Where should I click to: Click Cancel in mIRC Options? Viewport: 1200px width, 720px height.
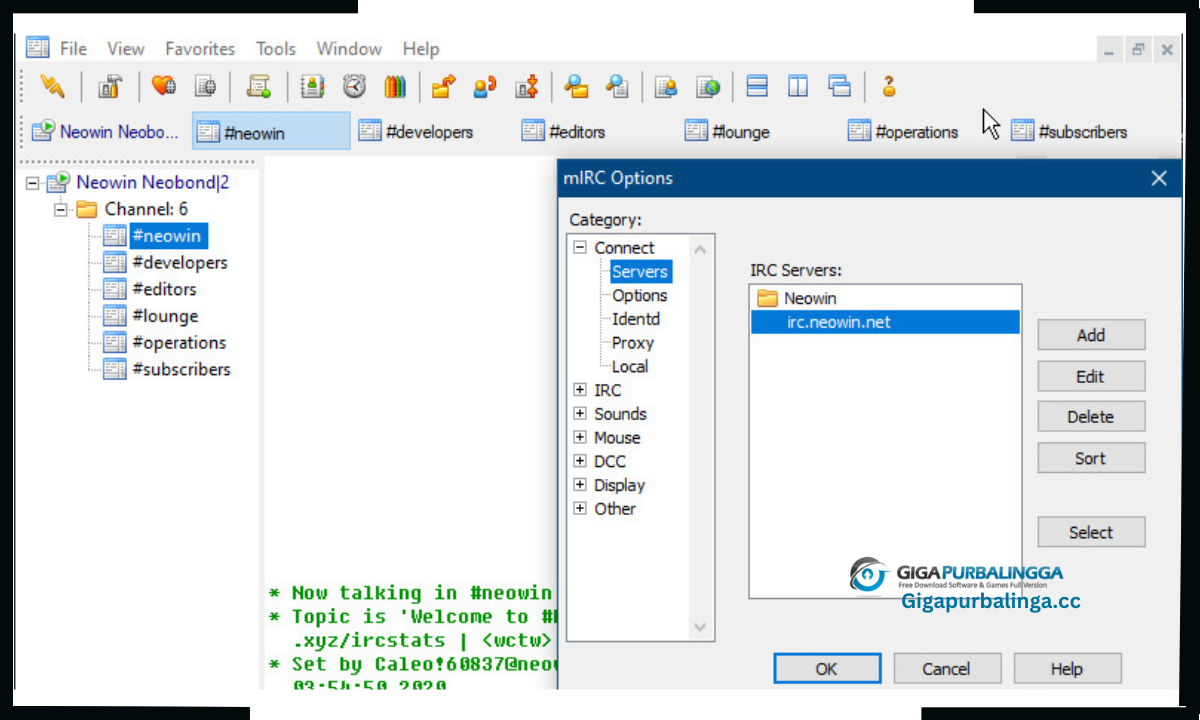[x=947, y=669]
